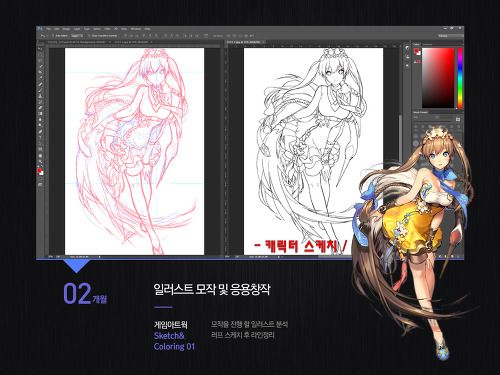Select the Rectangular Marquee tool
This screenshot has height=375, width=500.
click(41, 55)
